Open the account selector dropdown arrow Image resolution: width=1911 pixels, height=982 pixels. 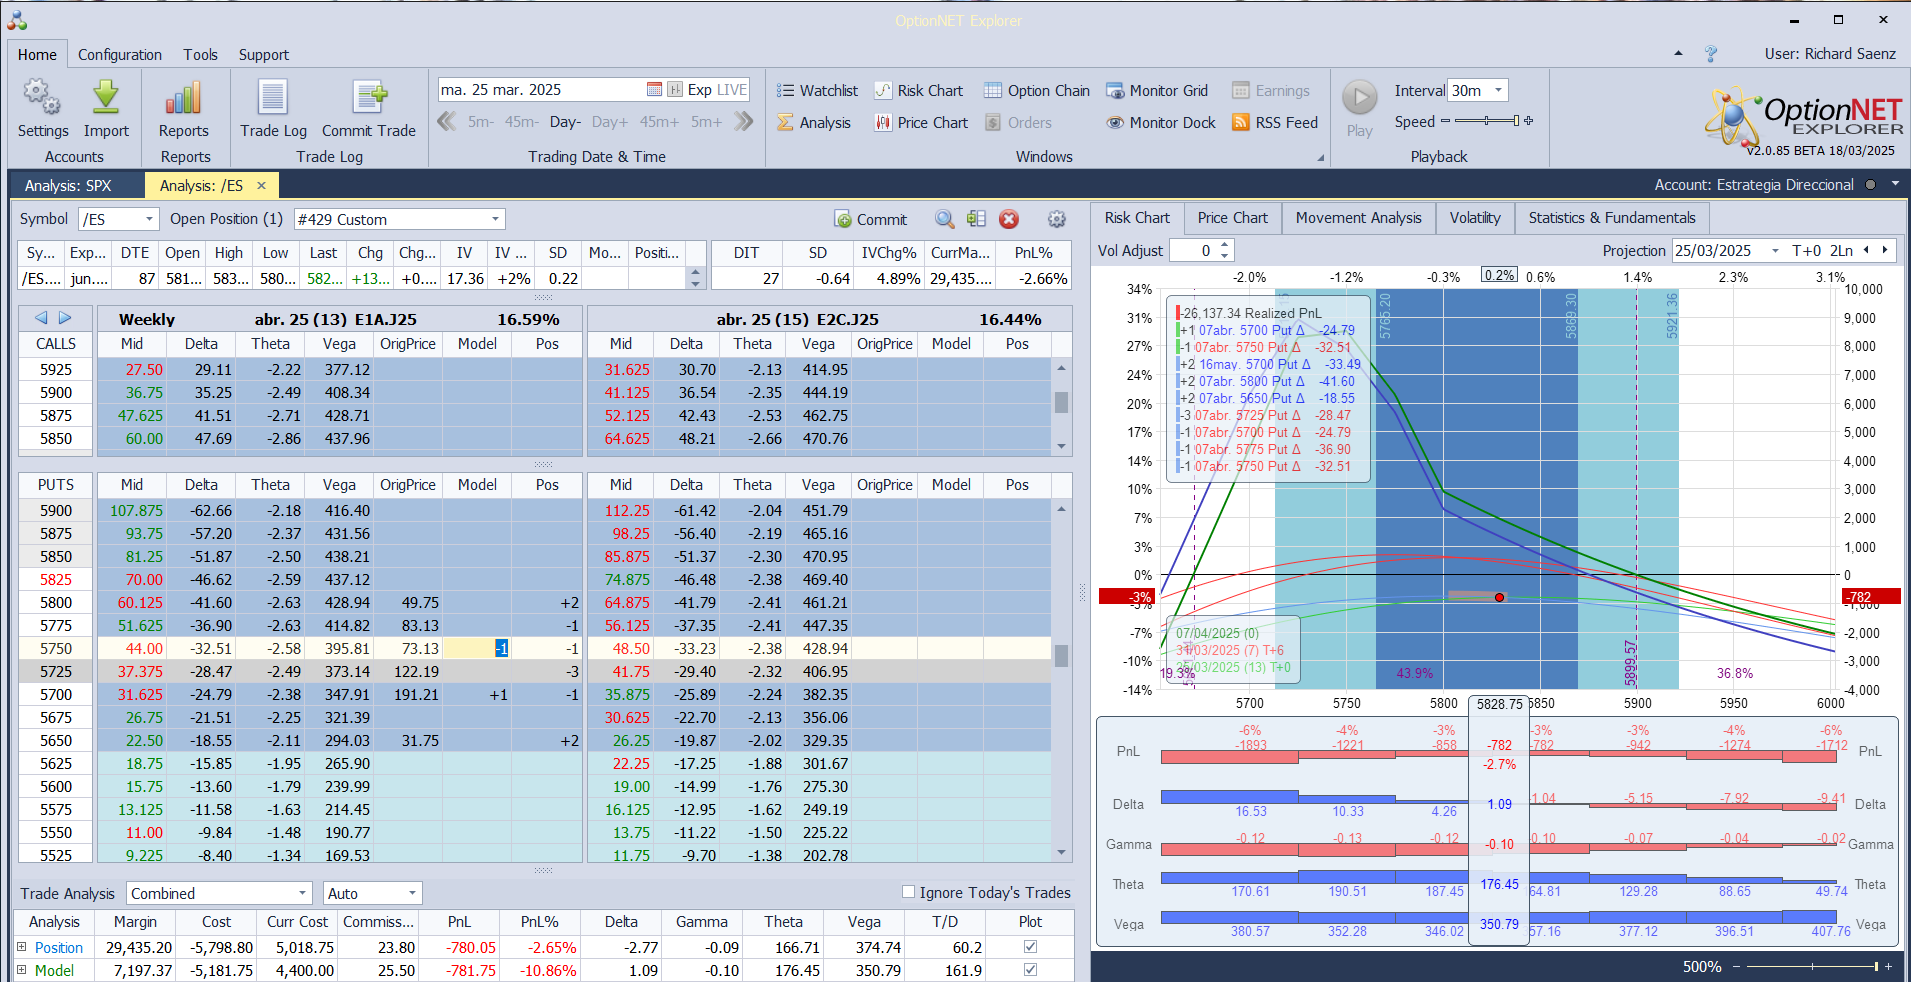click(1895, 184)
